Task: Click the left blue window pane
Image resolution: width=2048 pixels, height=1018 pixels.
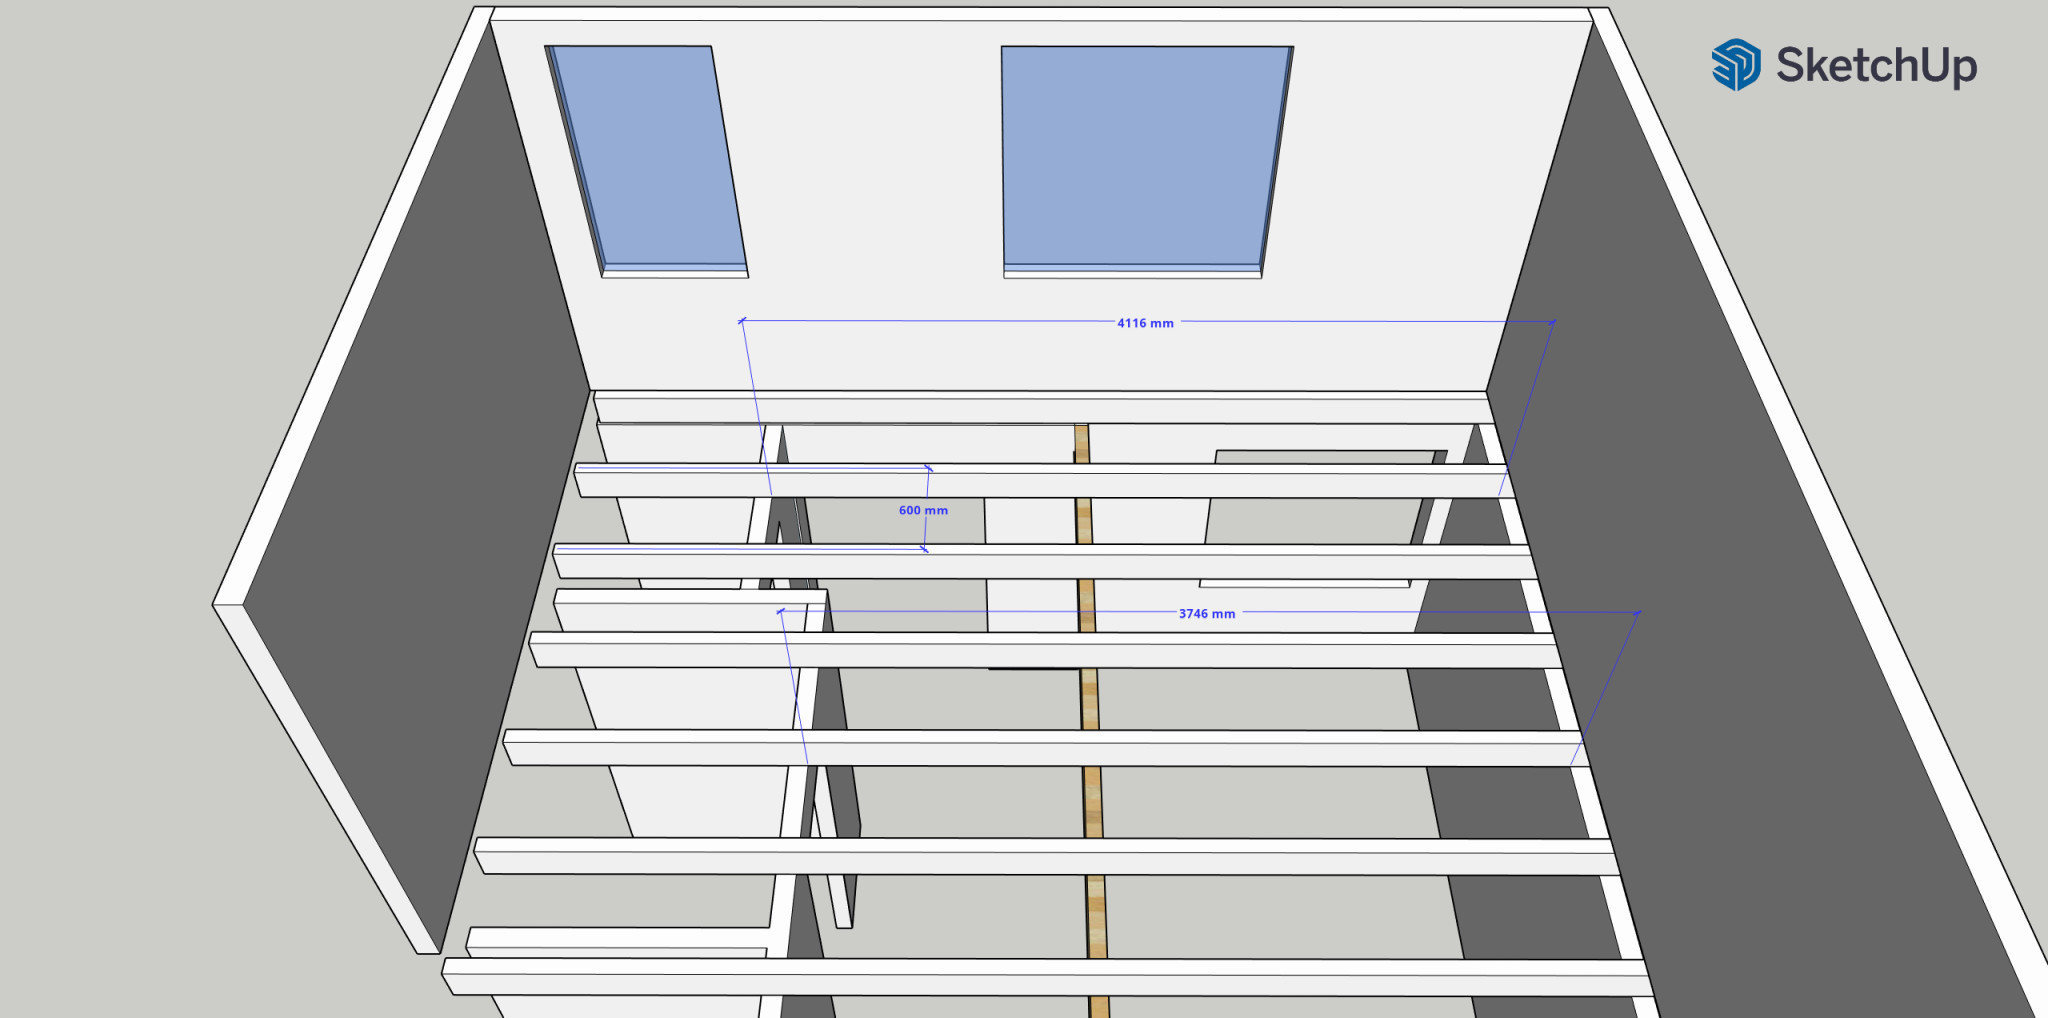Action: coord(650,155)
